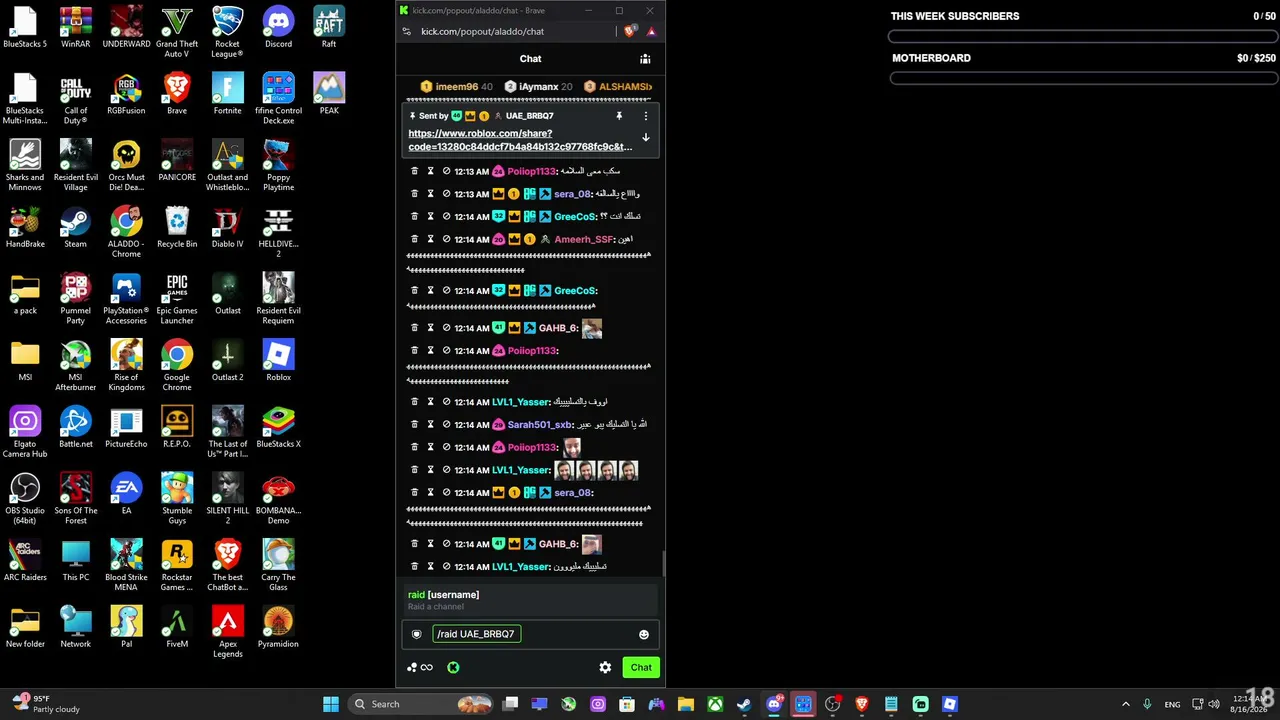Ban GreeCoS on the message with question marks

446,217
